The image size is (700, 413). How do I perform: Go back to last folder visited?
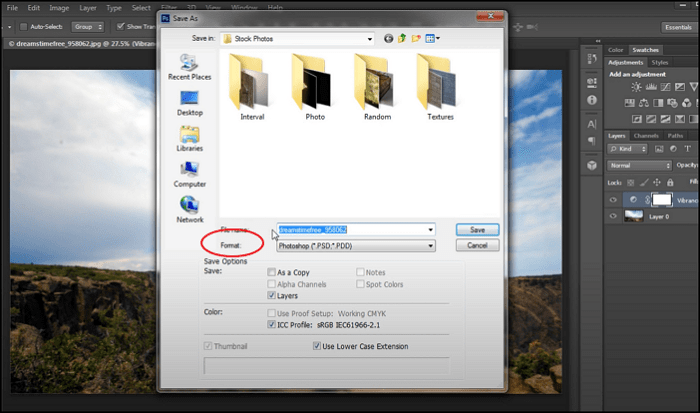[x=388, y=39]
